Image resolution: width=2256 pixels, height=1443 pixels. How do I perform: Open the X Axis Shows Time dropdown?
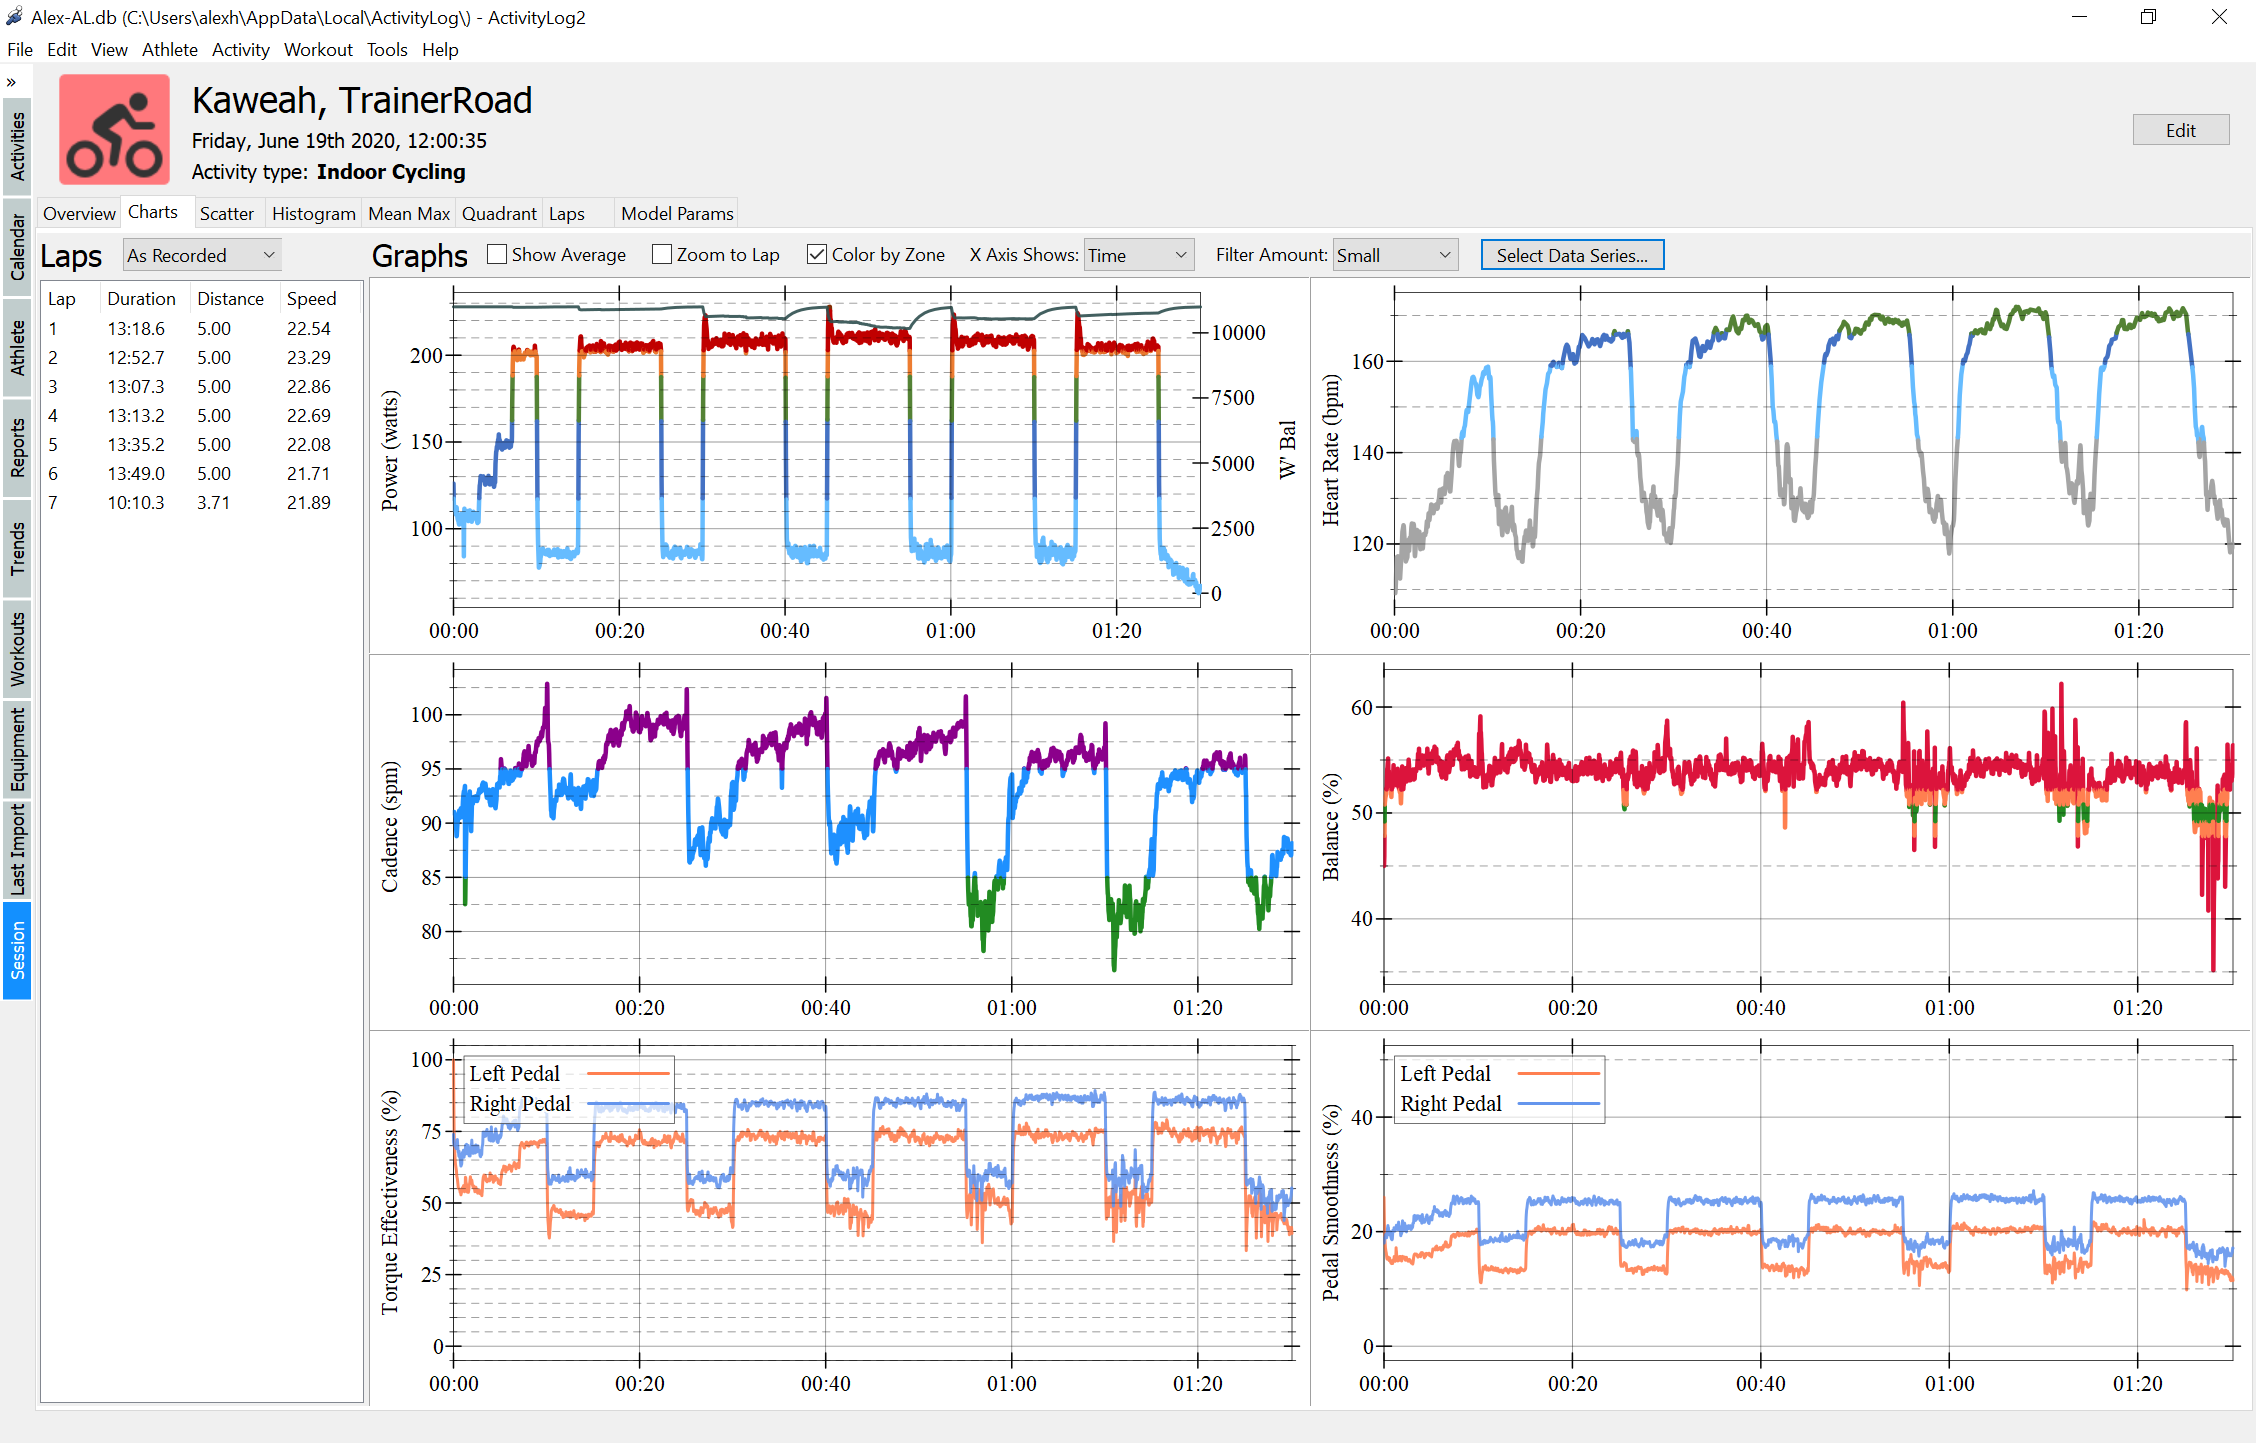[x=1139, y=256]
